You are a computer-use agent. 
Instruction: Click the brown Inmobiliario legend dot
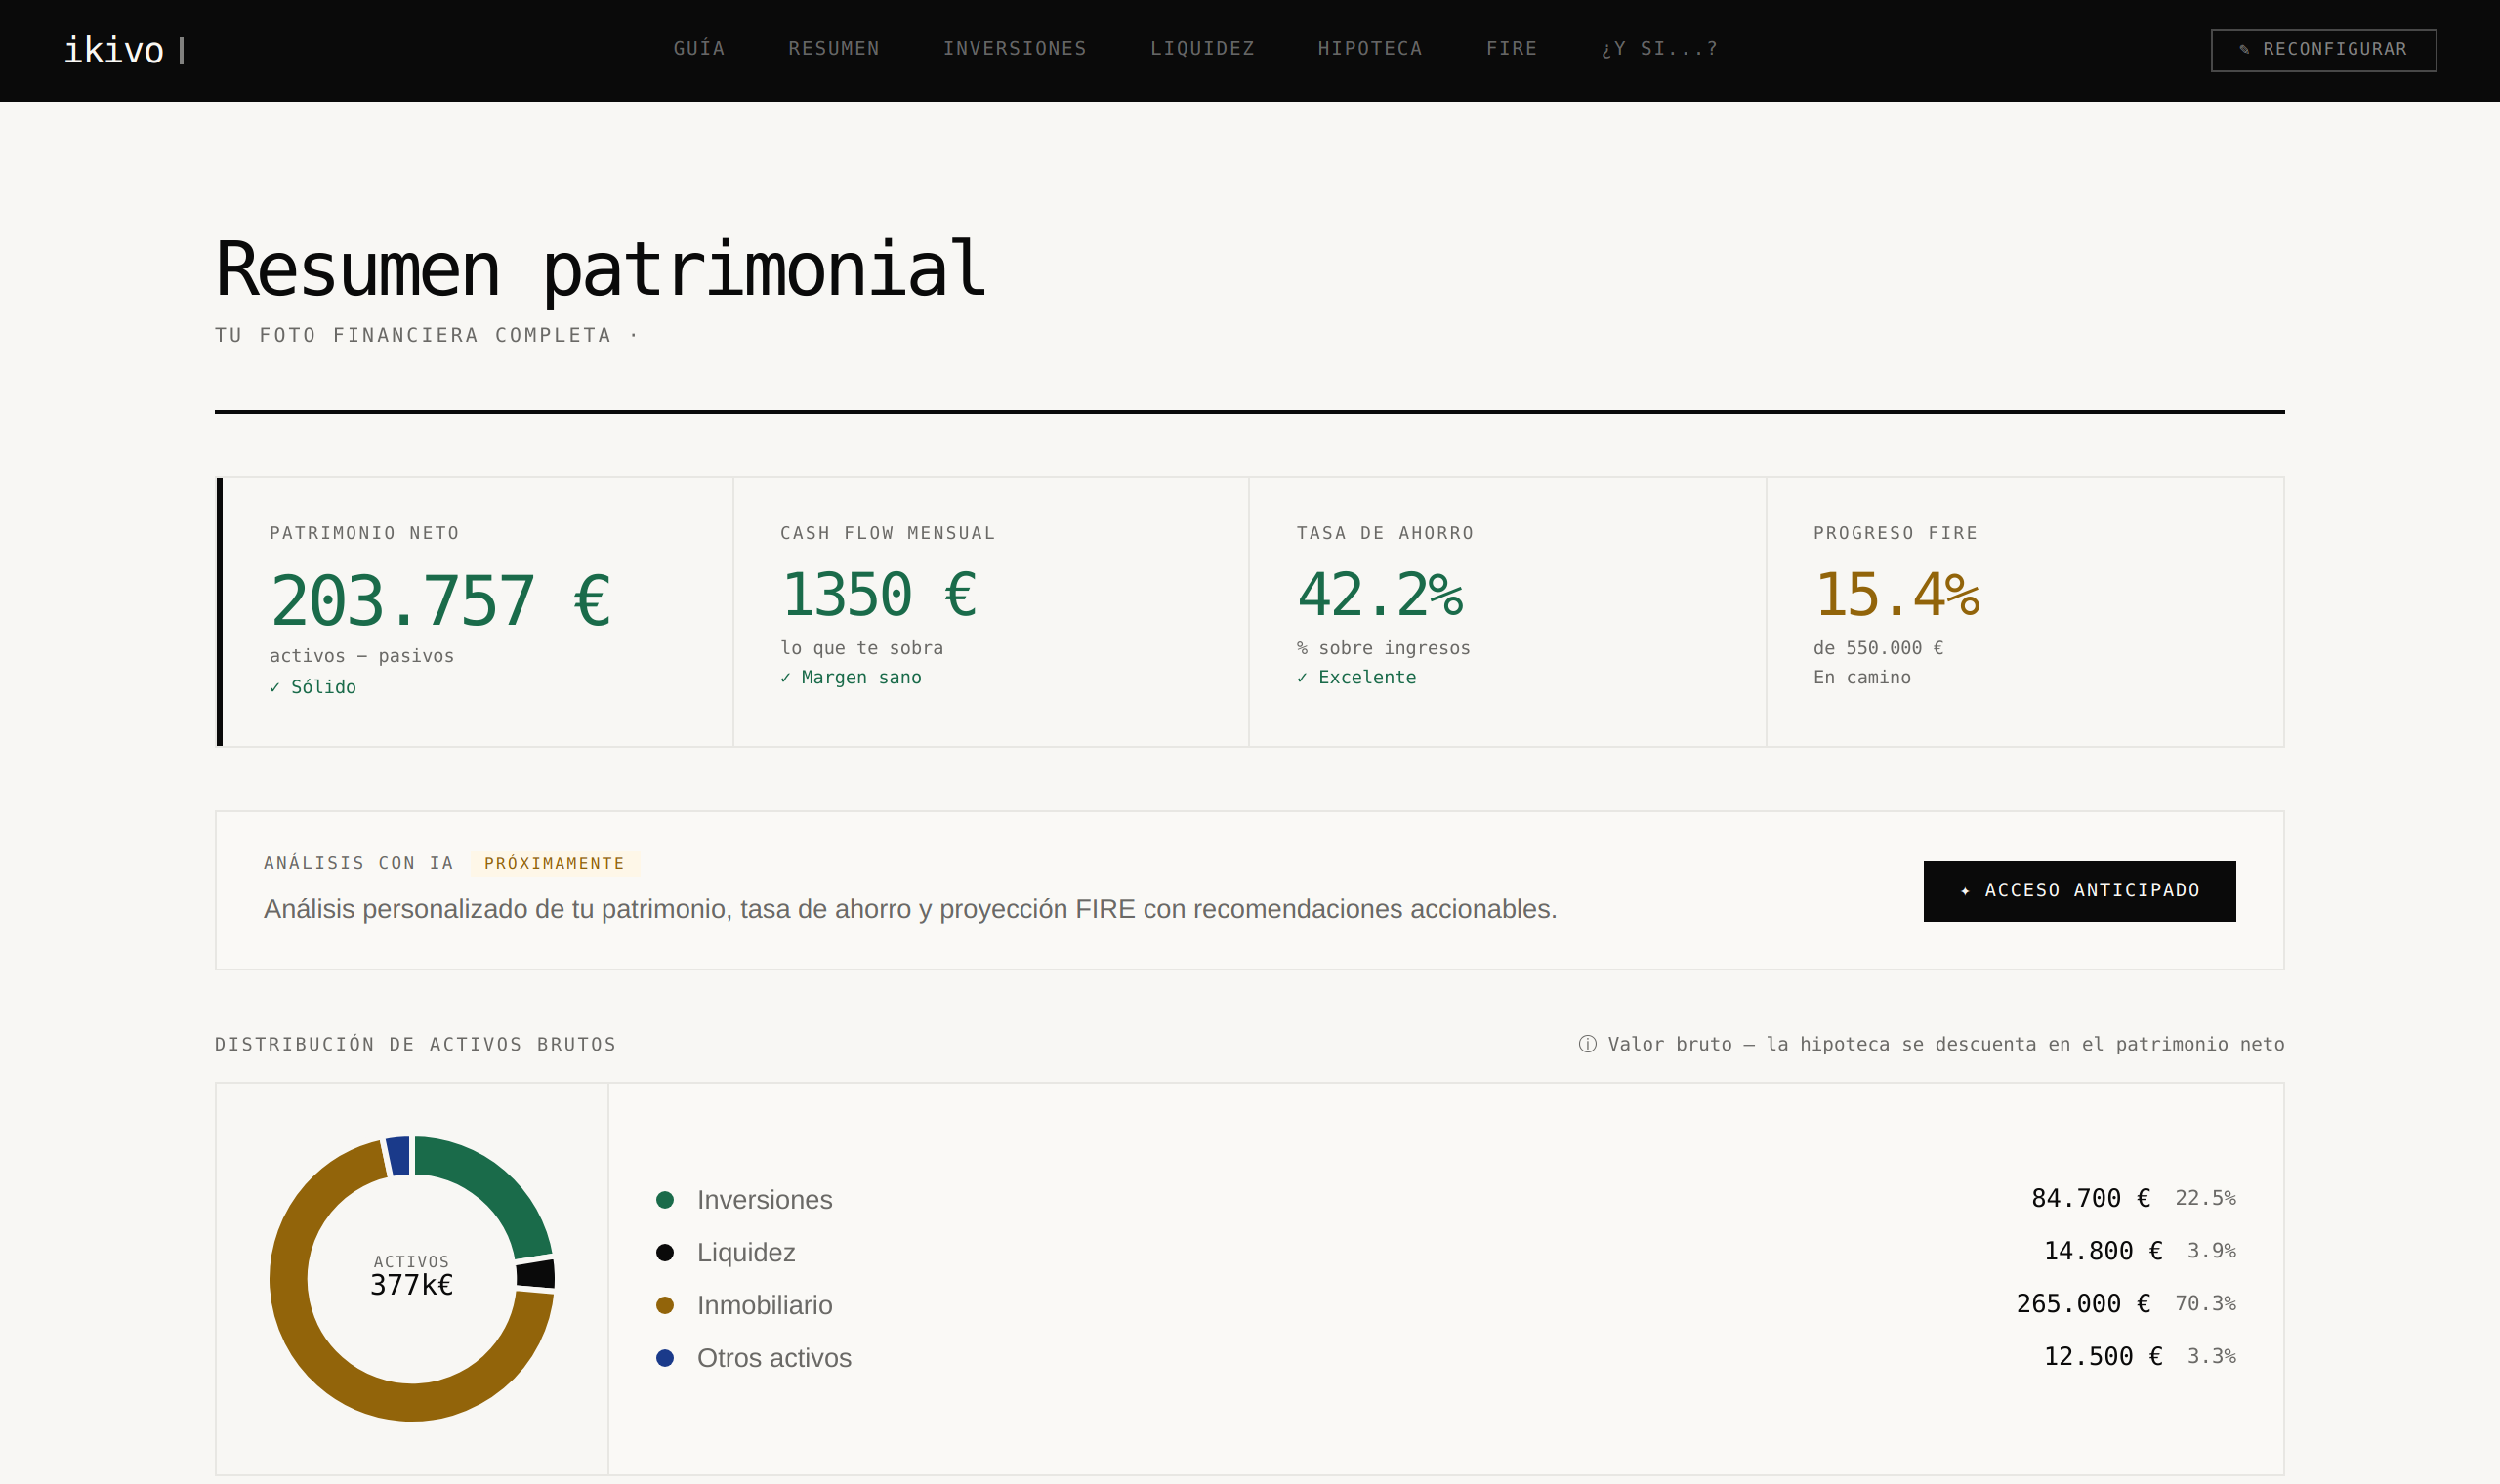click(665, 1305)
